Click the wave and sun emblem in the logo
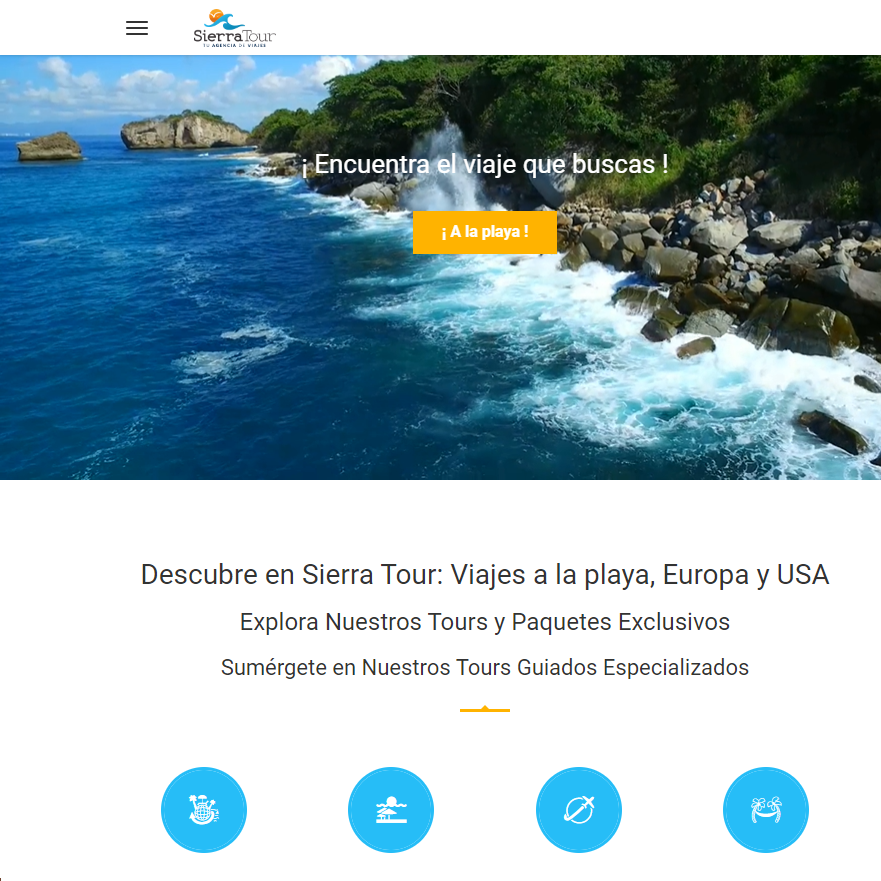This screenshot has width=881, height=881. 224,19
